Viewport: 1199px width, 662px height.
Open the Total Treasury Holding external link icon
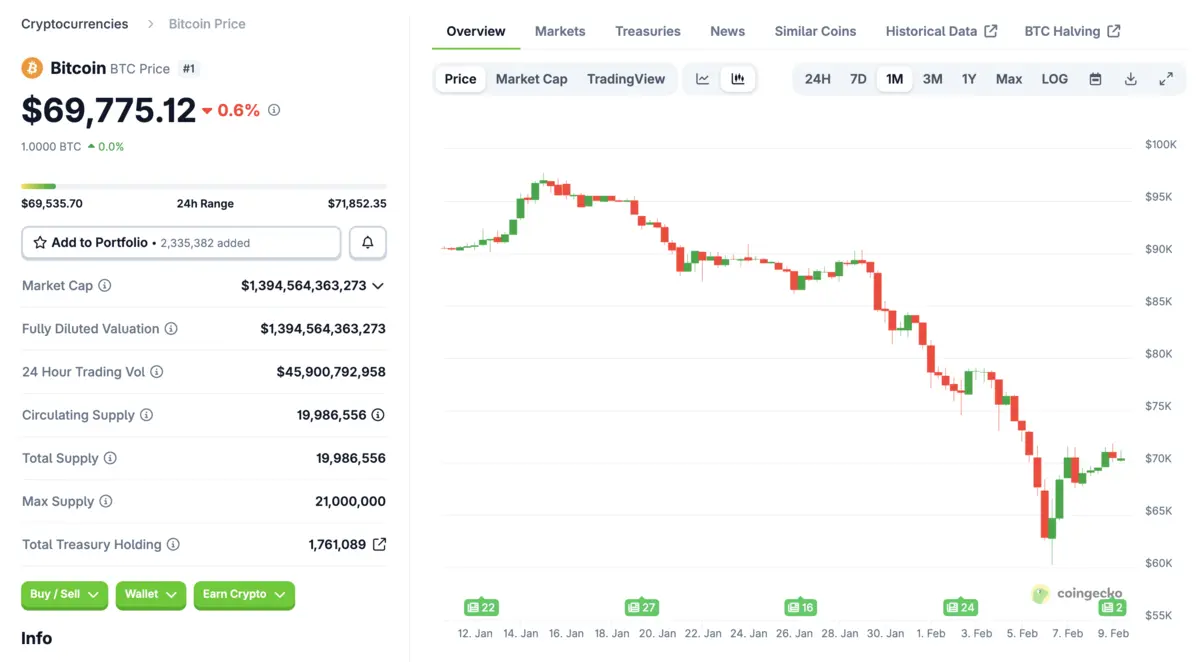(x=379, y=545)
